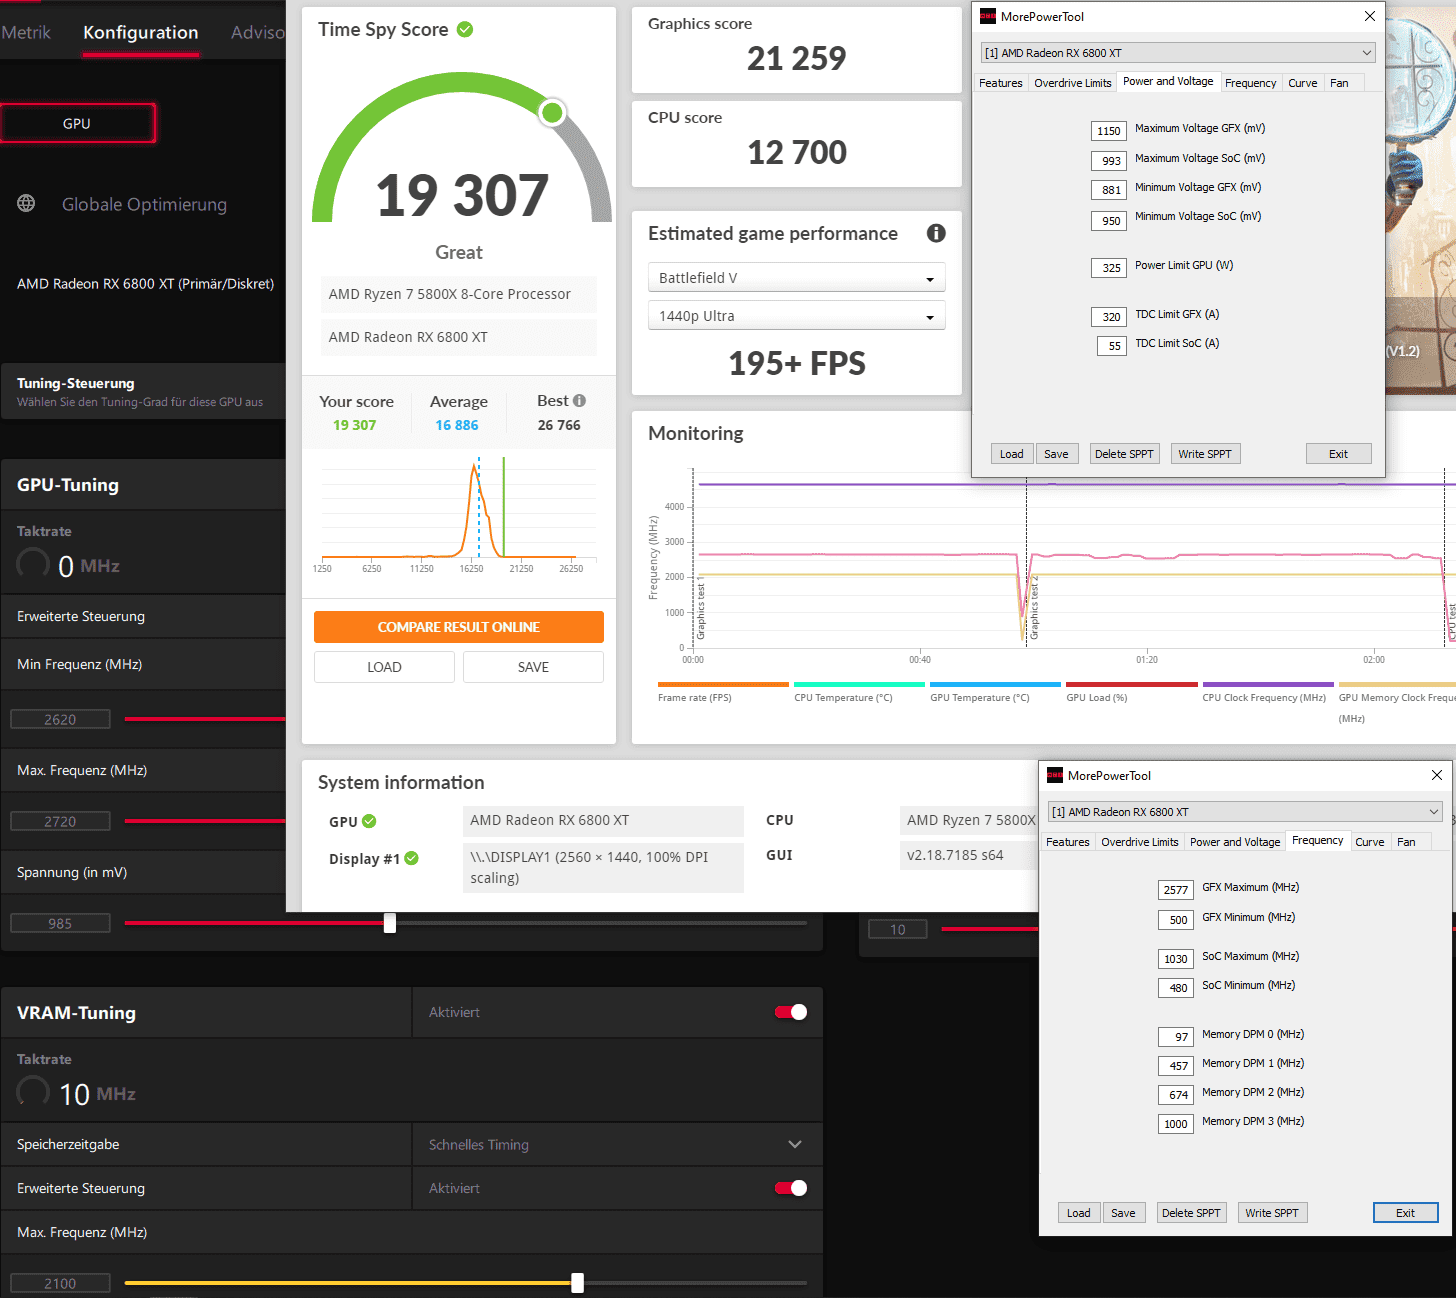The height and width of the screenshot is (1298, 1456).
Task: Switch to the Konfiguration tab
Action: (x=141, y=32)
